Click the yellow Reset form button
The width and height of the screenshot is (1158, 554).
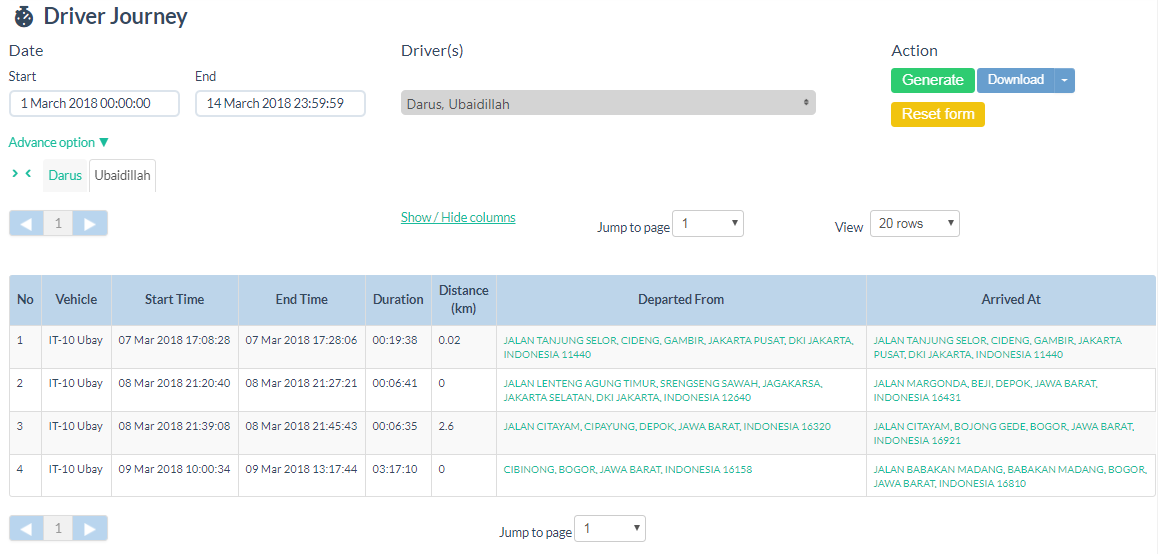click(x=937, y=114)
